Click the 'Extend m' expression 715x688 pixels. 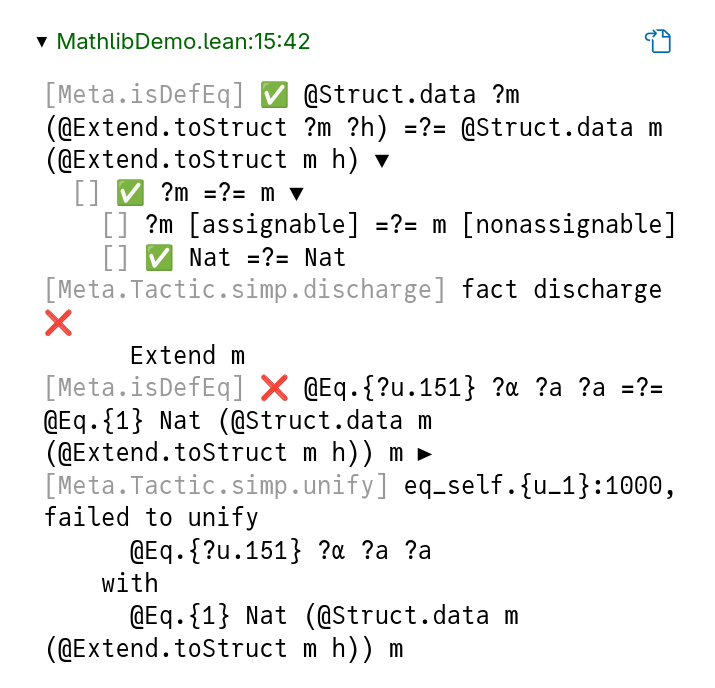click(x=188, y=355)
